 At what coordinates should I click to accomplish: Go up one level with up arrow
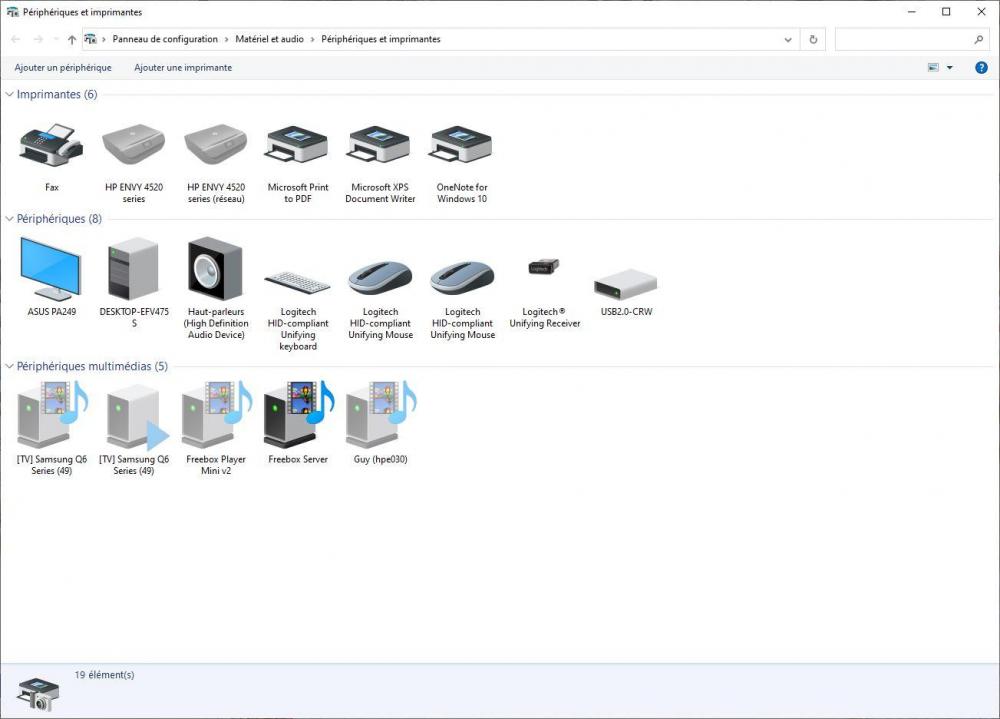(x=72, y=40)
